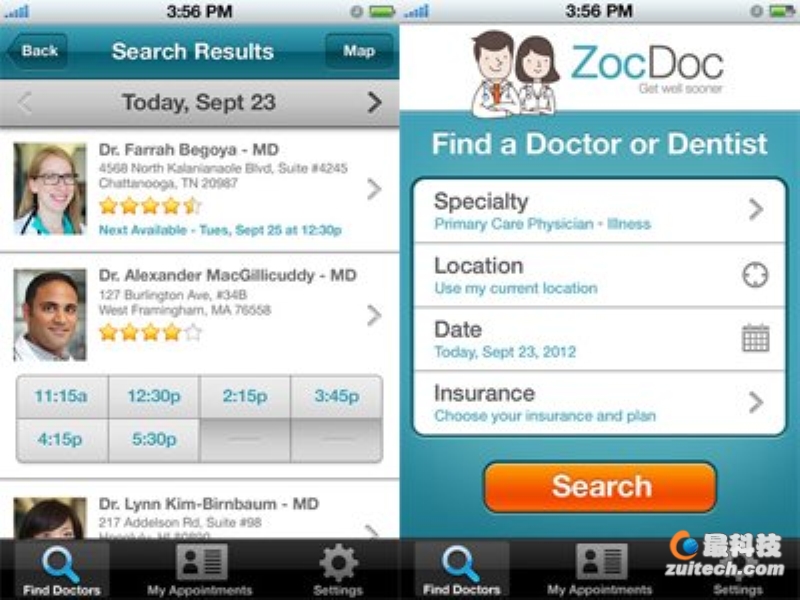Image resolution: width=800 pixels, height=600 pixels.
Task: Go to next day with right arrow
Action: (x=374, y=103)
